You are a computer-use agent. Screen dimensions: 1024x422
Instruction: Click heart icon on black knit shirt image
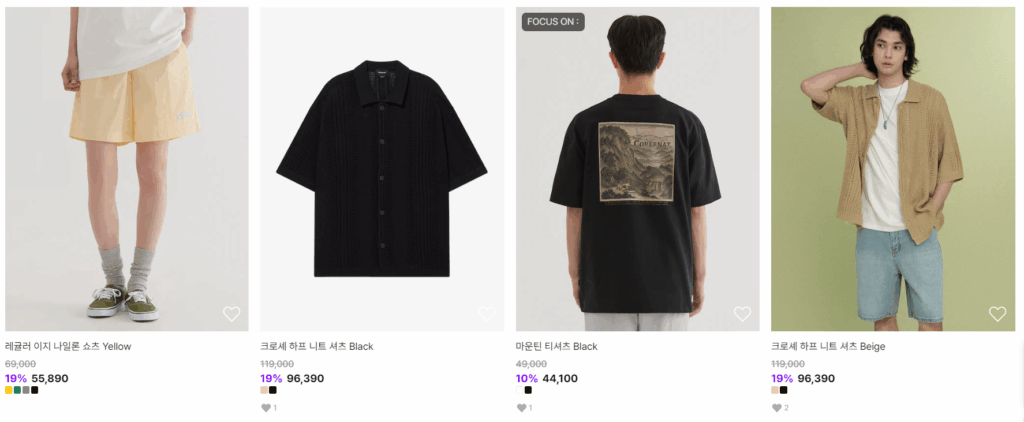click(487, 314)
